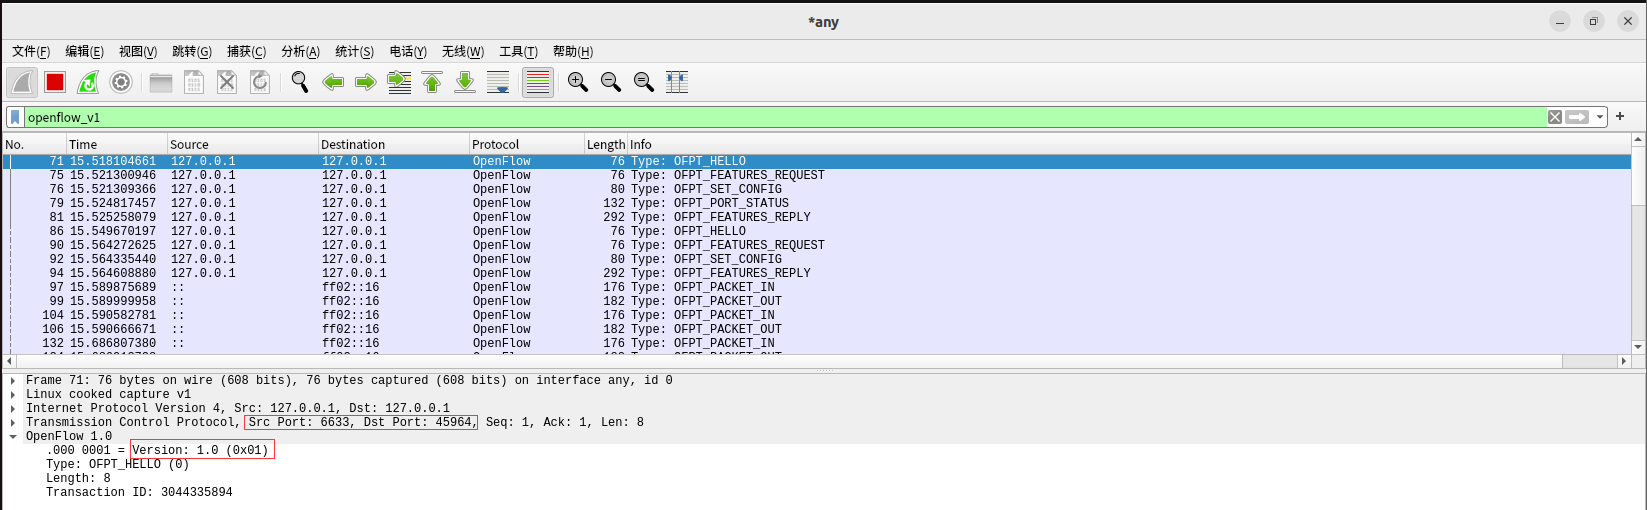Stop the running capture with red square

click(x=55, y=82)
